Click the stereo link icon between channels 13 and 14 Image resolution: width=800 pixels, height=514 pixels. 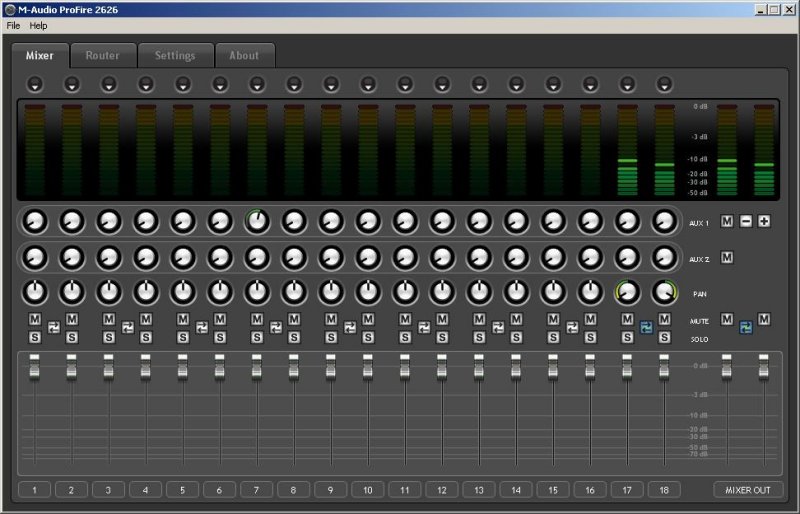pyautogui.click(x=498, y=328)
